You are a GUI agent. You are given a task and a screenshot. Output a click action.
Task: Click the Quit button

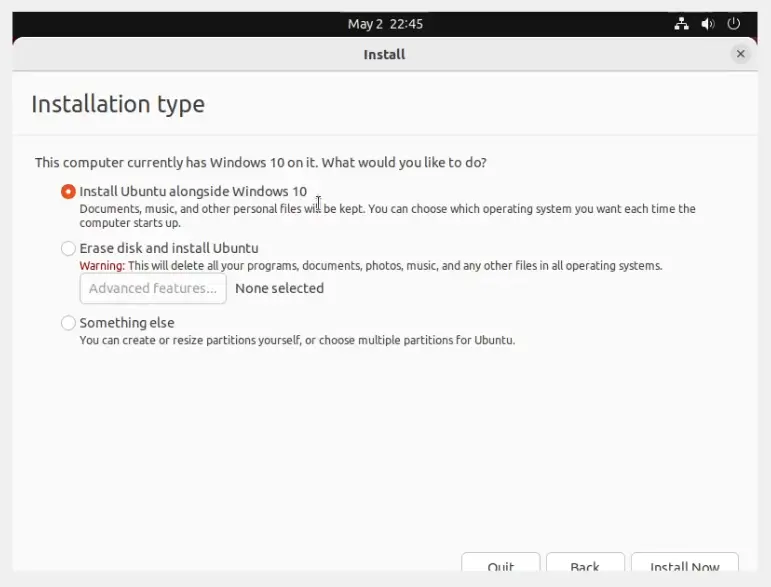(x=501, y=563)
